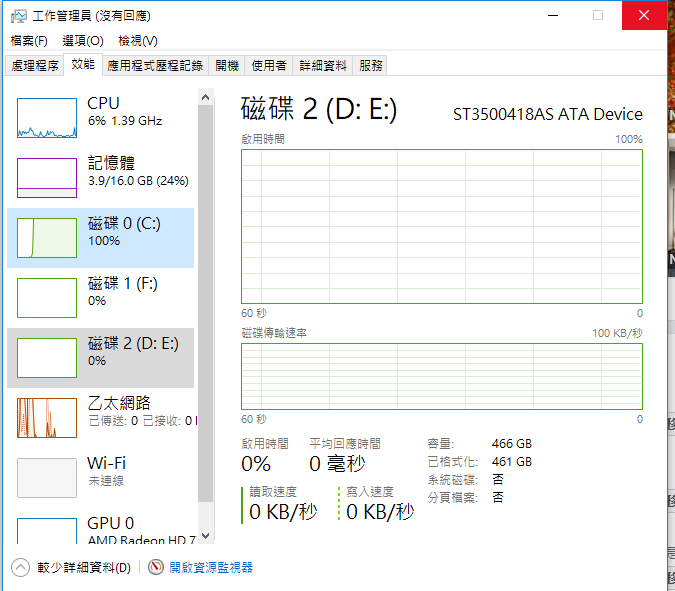Select the 磁碟 1 (F:) graph thumbnail
This screenshot has width=675, height=591.
tap(47, 298)
